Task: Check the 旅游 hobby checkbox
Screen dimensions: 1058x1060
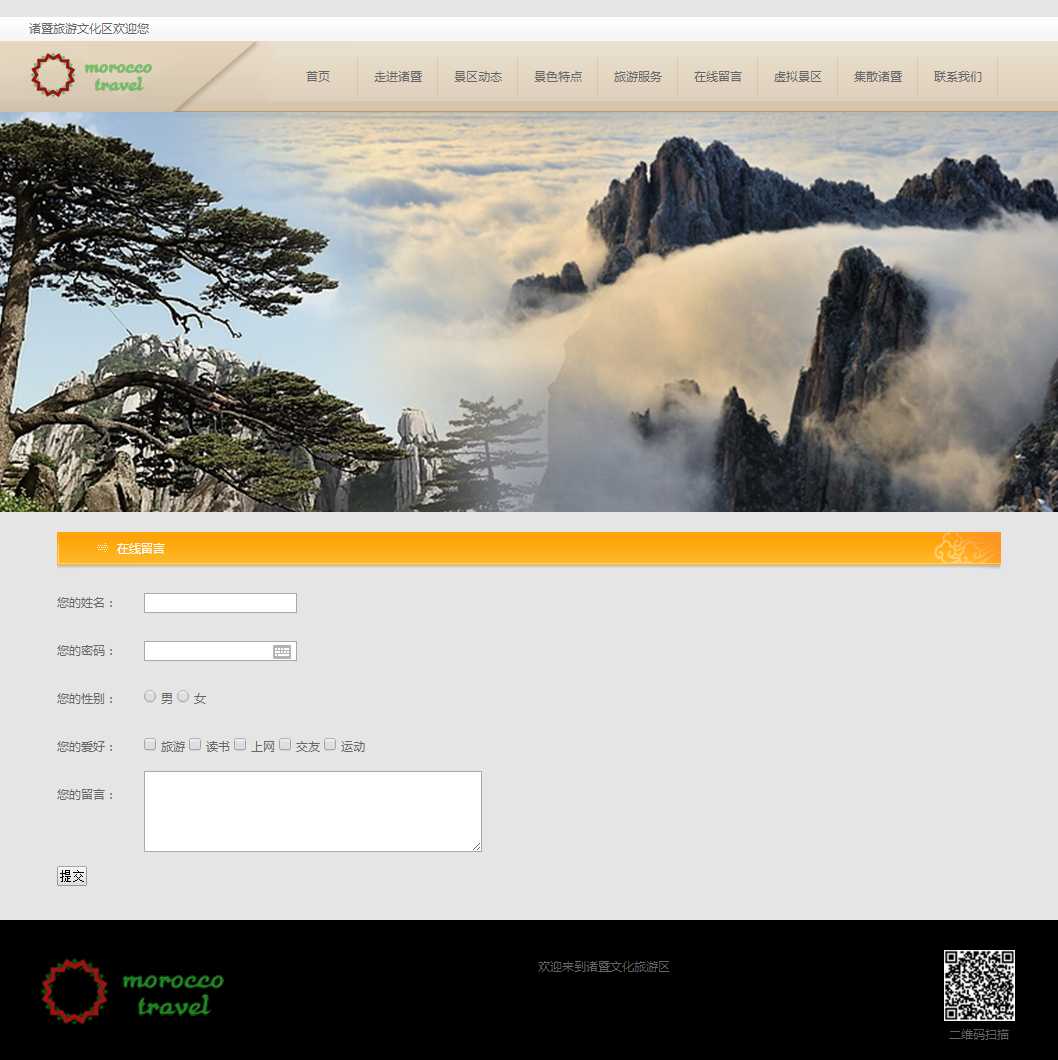Action: point(150,744)
